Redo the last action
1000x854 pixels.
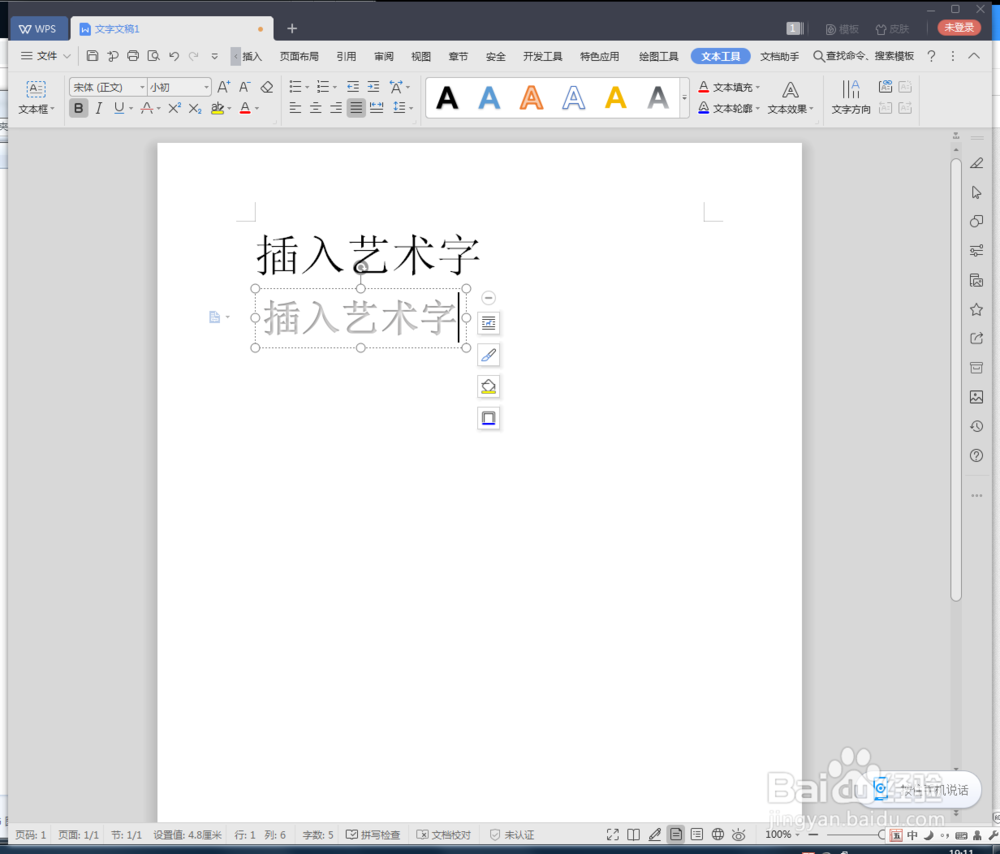(x=194, y=56)
